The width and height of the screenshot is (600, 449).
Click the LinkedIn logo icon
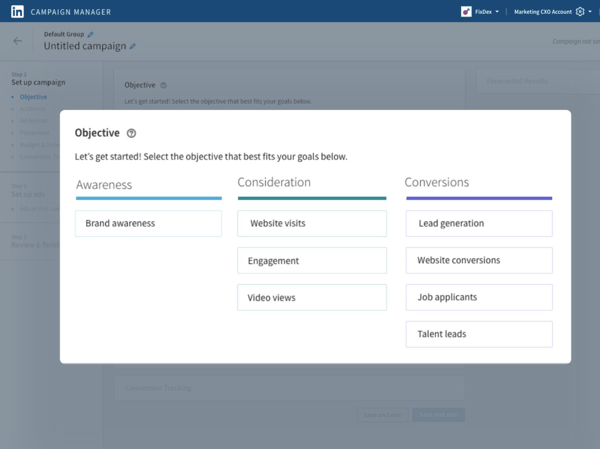(x=17, y=12)
